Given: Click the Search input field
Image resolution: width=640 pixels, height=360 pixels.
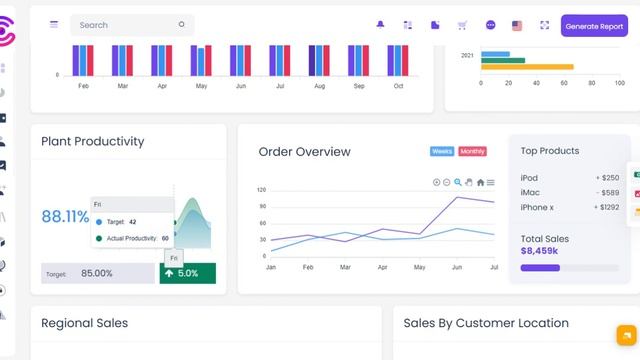Looking at the screenshot, I should tap(132, 25).
